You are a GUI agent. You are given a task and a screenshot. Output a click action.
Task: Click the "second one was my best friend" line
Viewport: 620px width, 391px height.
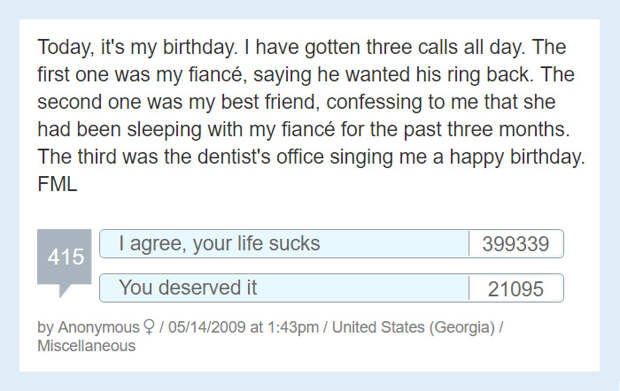[297, 102]
